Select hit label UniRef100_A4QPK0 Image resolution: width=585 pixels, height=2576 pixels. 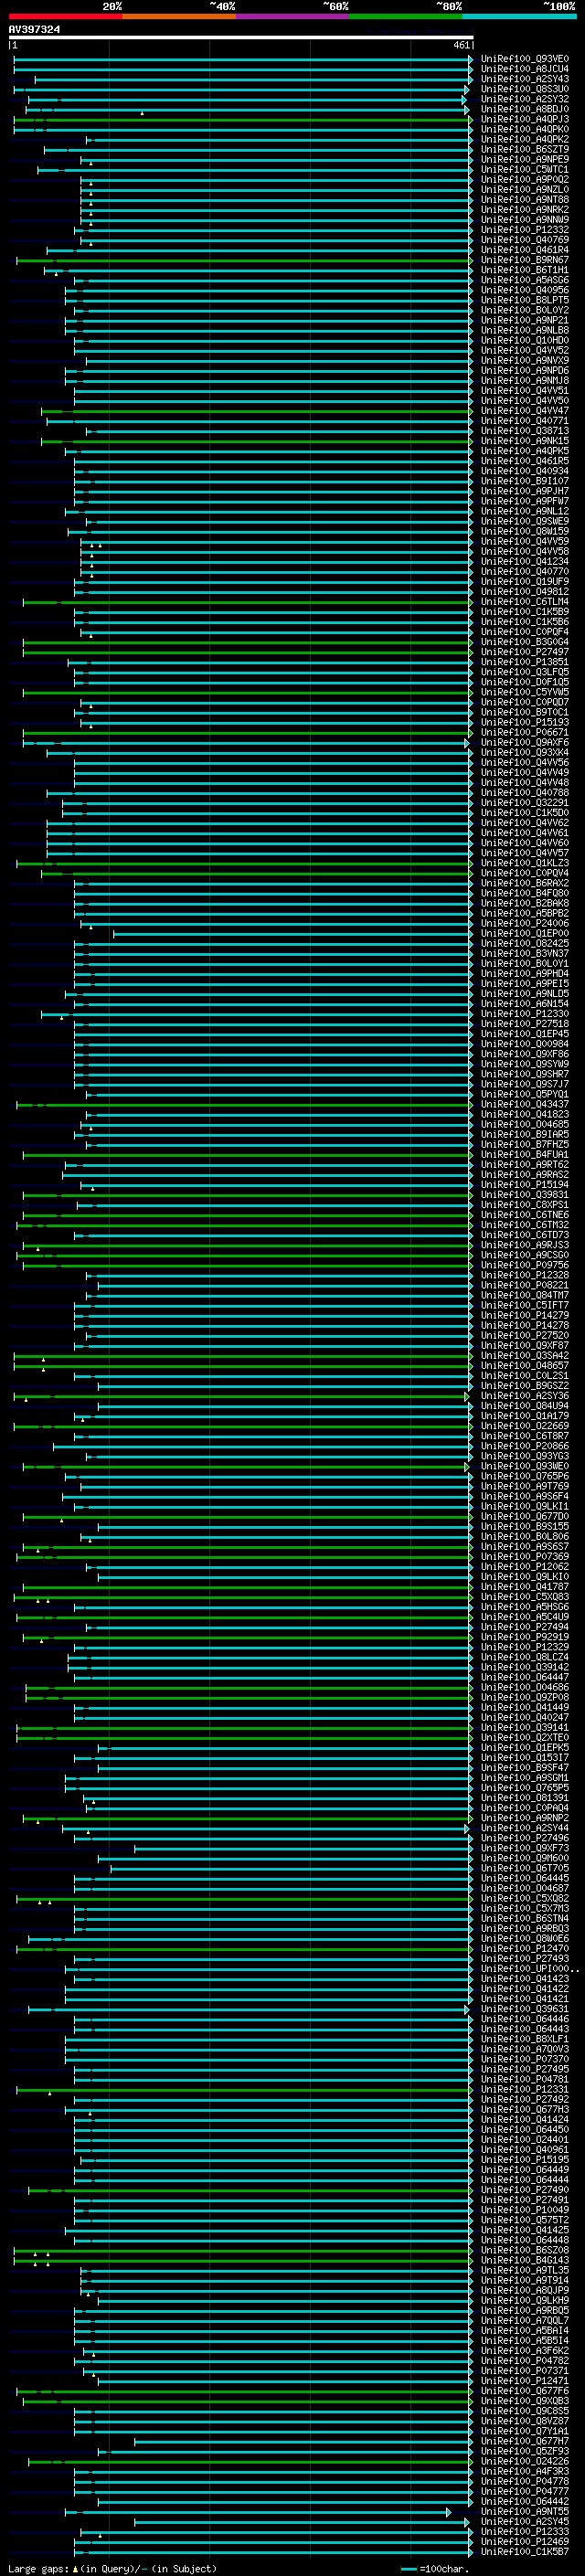tap(524, 129)
